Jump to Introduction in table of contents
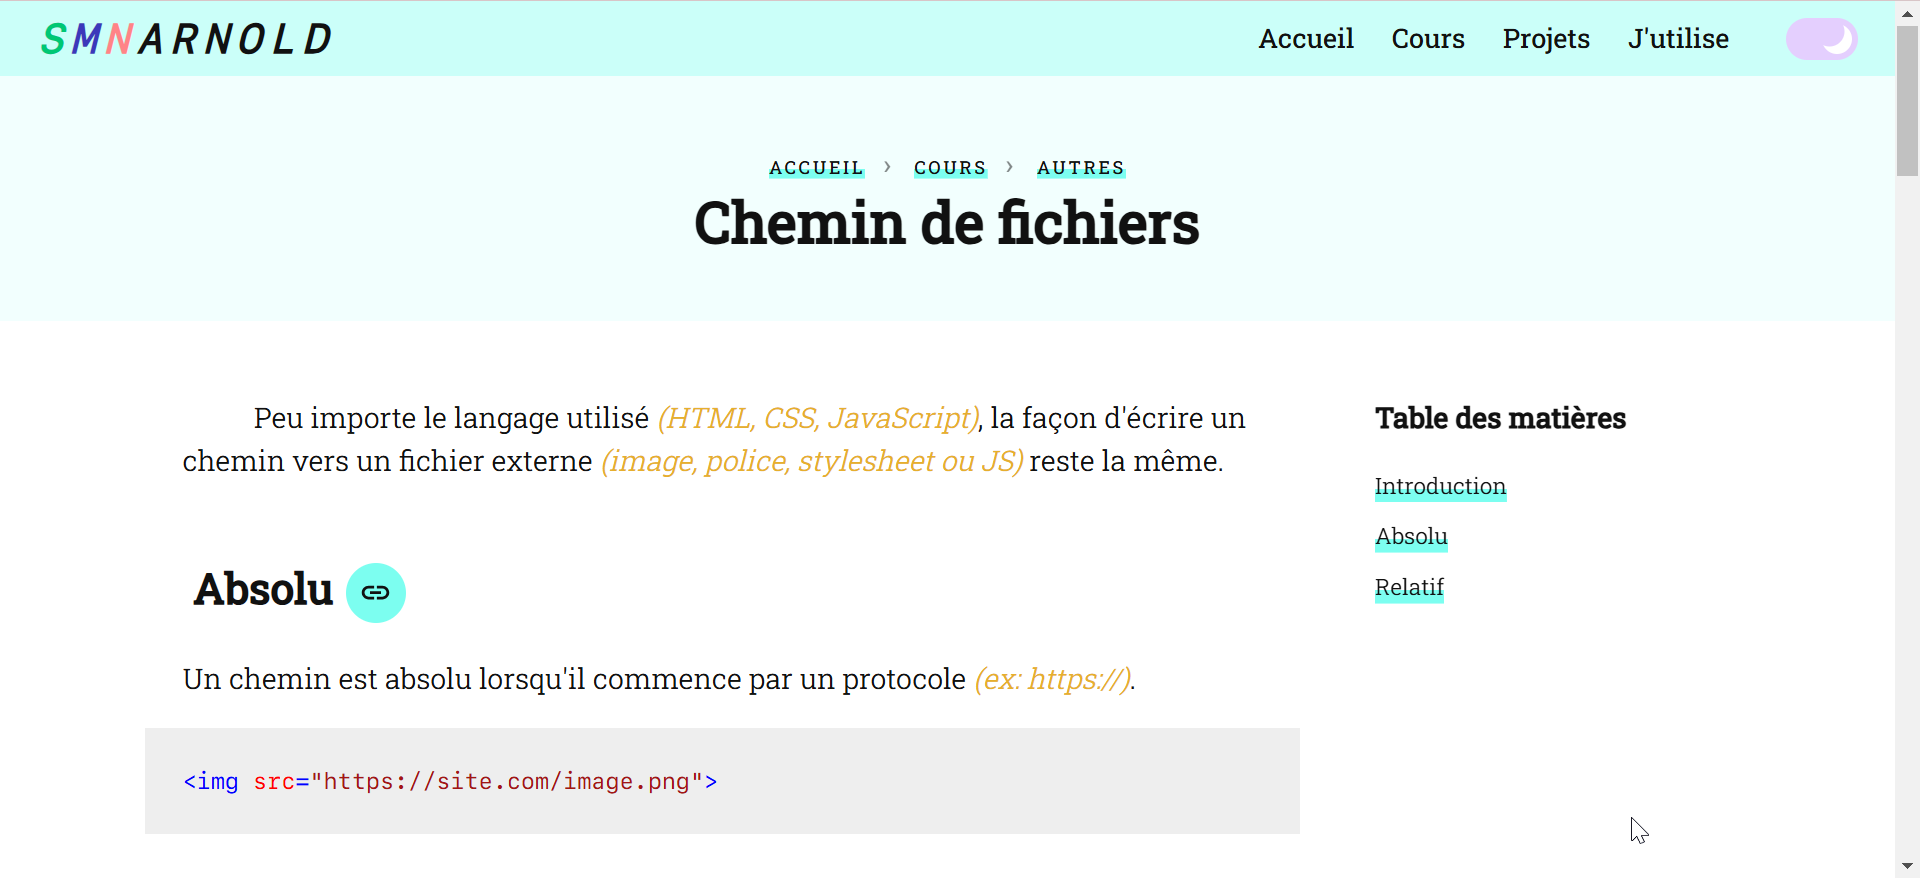Screen dimensions: 1920x878 (1440, 487)
